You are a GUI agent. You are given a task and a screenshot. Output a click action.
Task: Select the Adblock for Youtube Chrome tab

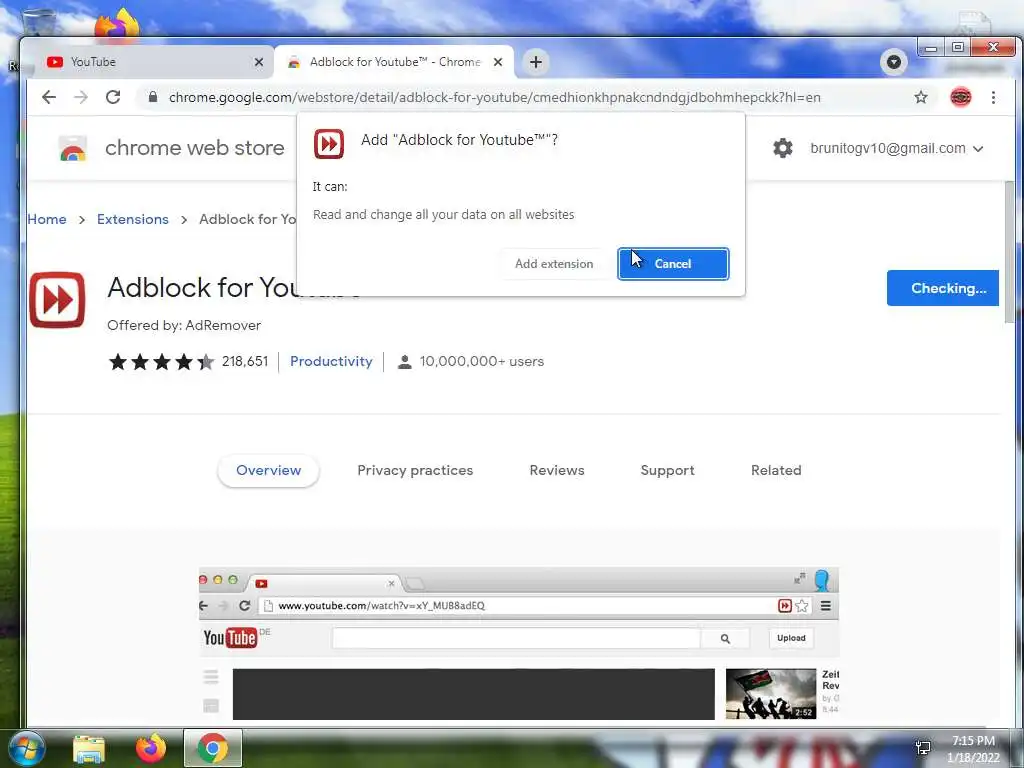[394, 62]
